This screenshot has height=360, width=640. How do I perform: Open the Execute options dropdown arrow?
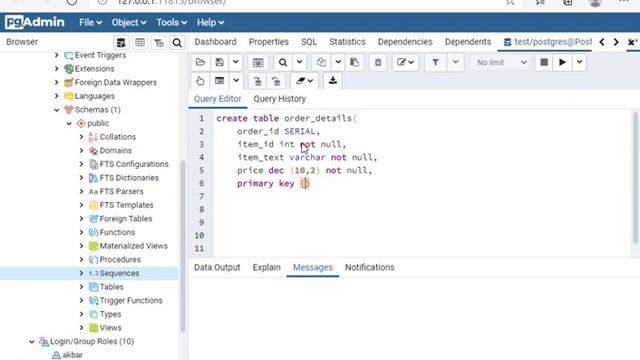pos(579,62)
